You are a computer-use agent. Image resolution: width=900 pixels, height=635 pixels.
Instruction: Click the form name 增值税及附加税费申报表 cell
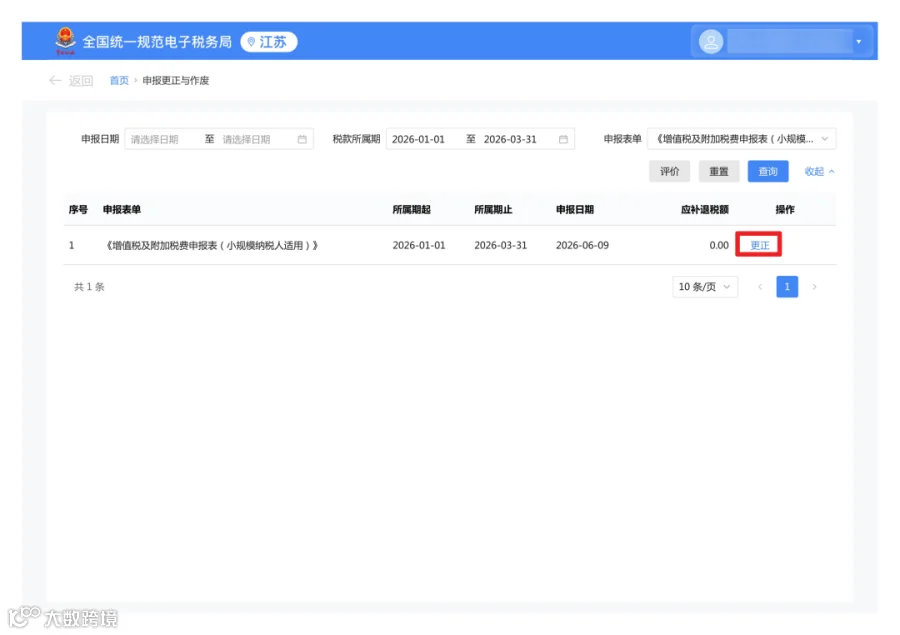pos(211,246)
